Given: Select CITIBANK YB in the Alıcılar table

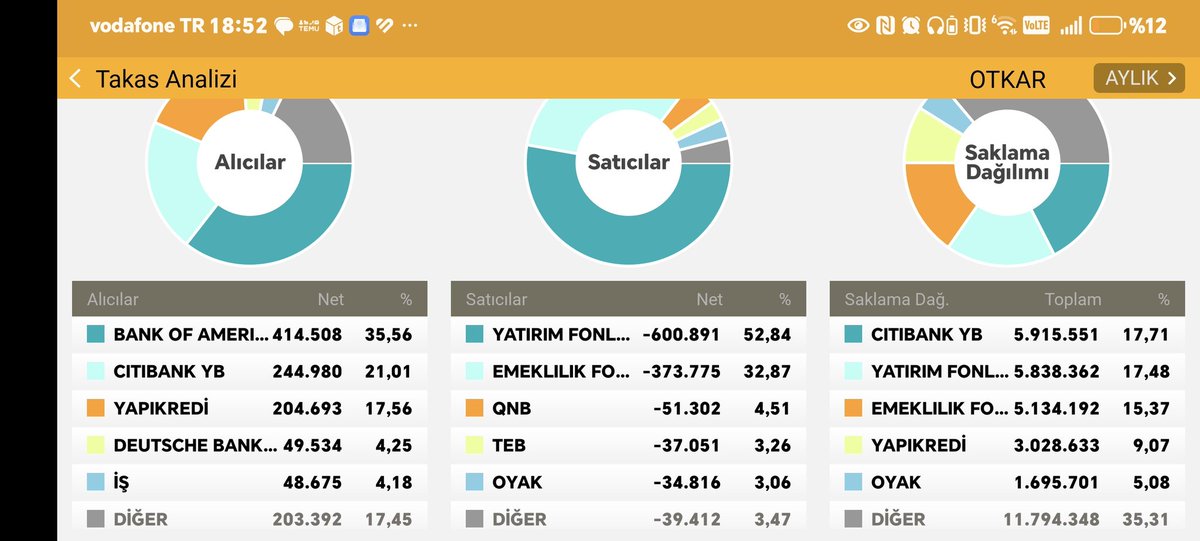Looking at the screenshot, I should (x=249, y=372).
